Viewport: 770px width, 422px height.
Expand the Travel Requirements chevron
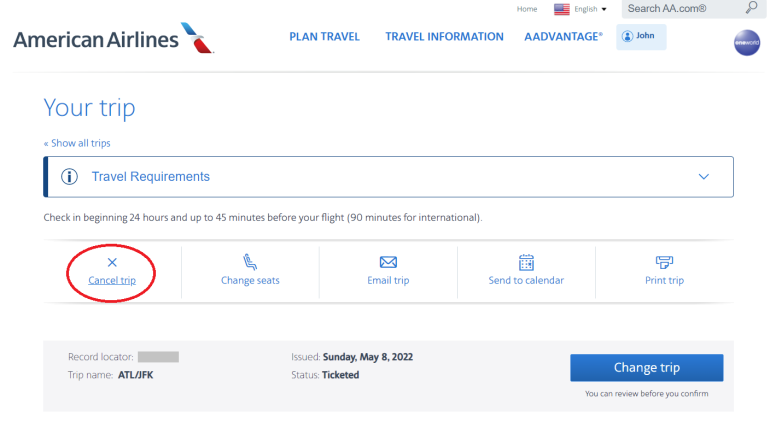tap(704, 177)
